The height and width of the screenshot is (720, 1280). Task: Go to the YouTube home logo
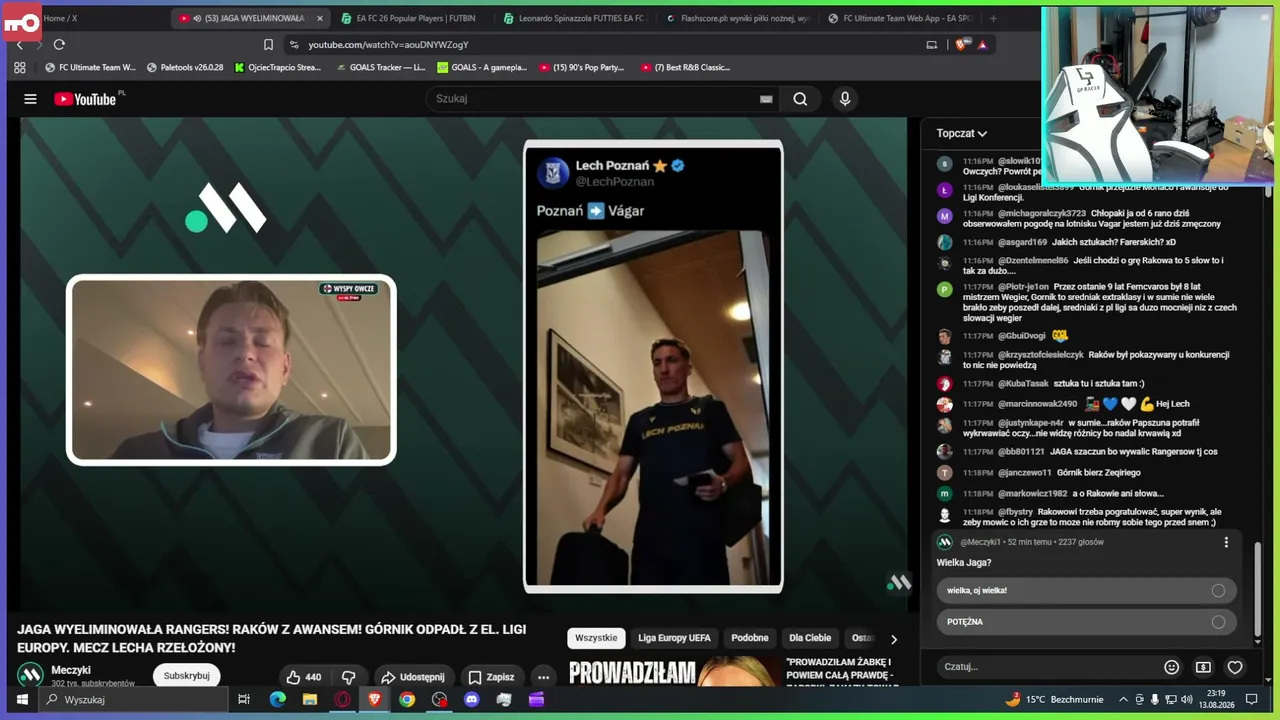[x=86, y=99]
